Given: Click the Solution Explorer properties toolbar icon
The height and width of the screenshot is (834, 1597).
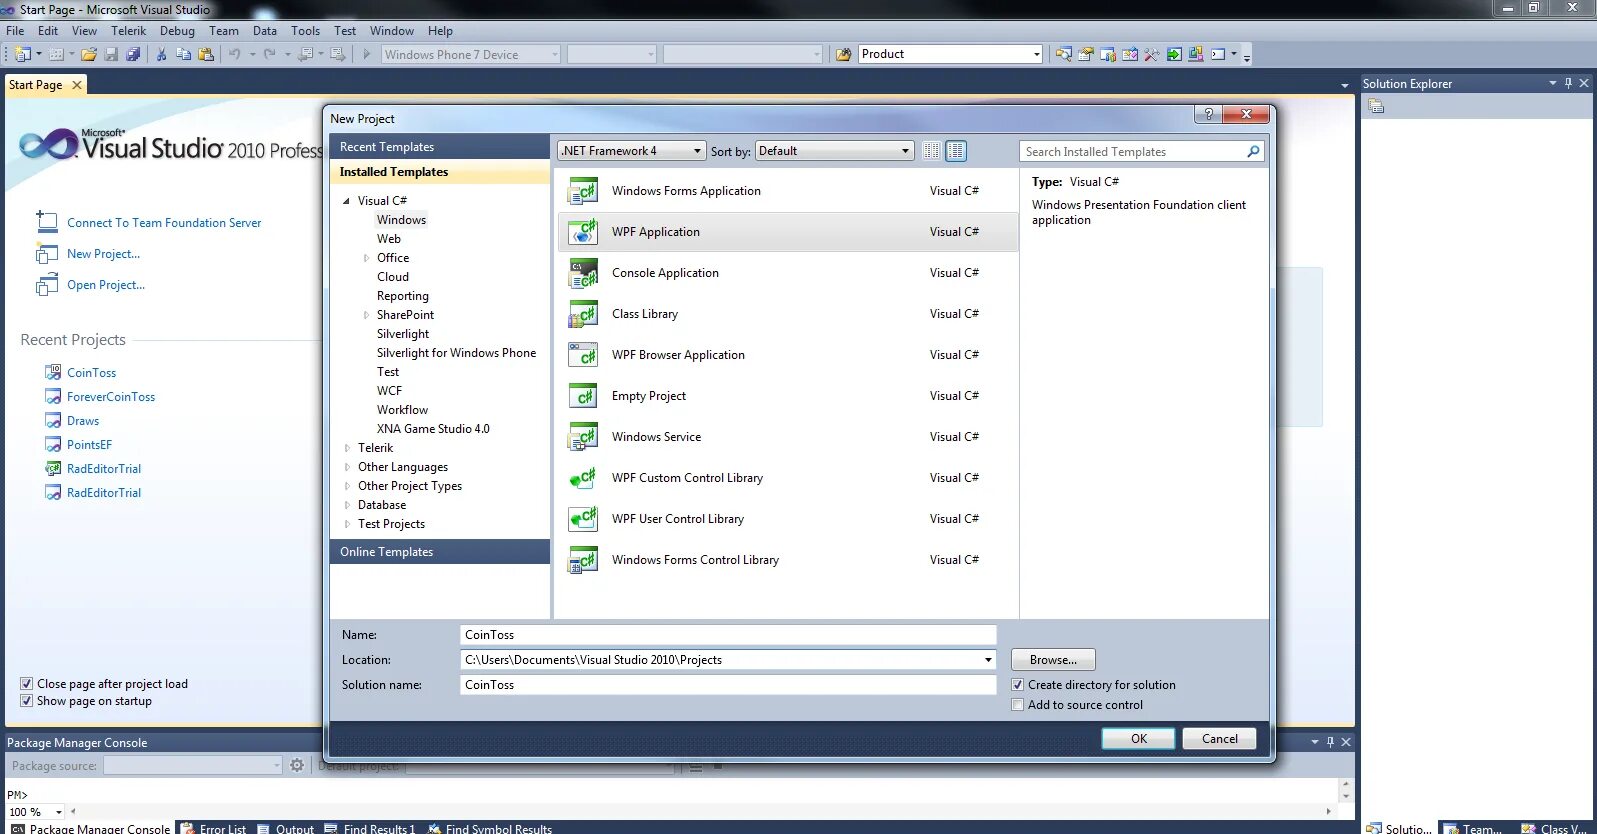Looking at the screenshot, I should click(1377, 106).
